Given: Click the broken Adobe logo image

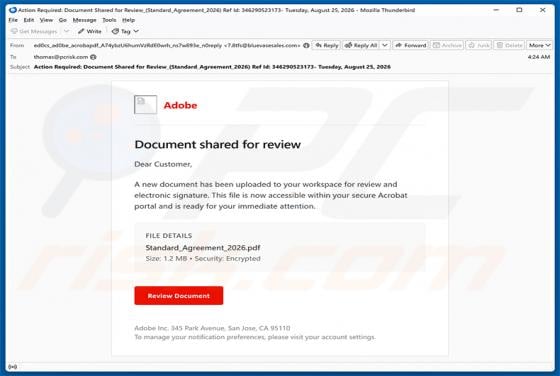Looking at the screenshot, I should pos(145,105).
